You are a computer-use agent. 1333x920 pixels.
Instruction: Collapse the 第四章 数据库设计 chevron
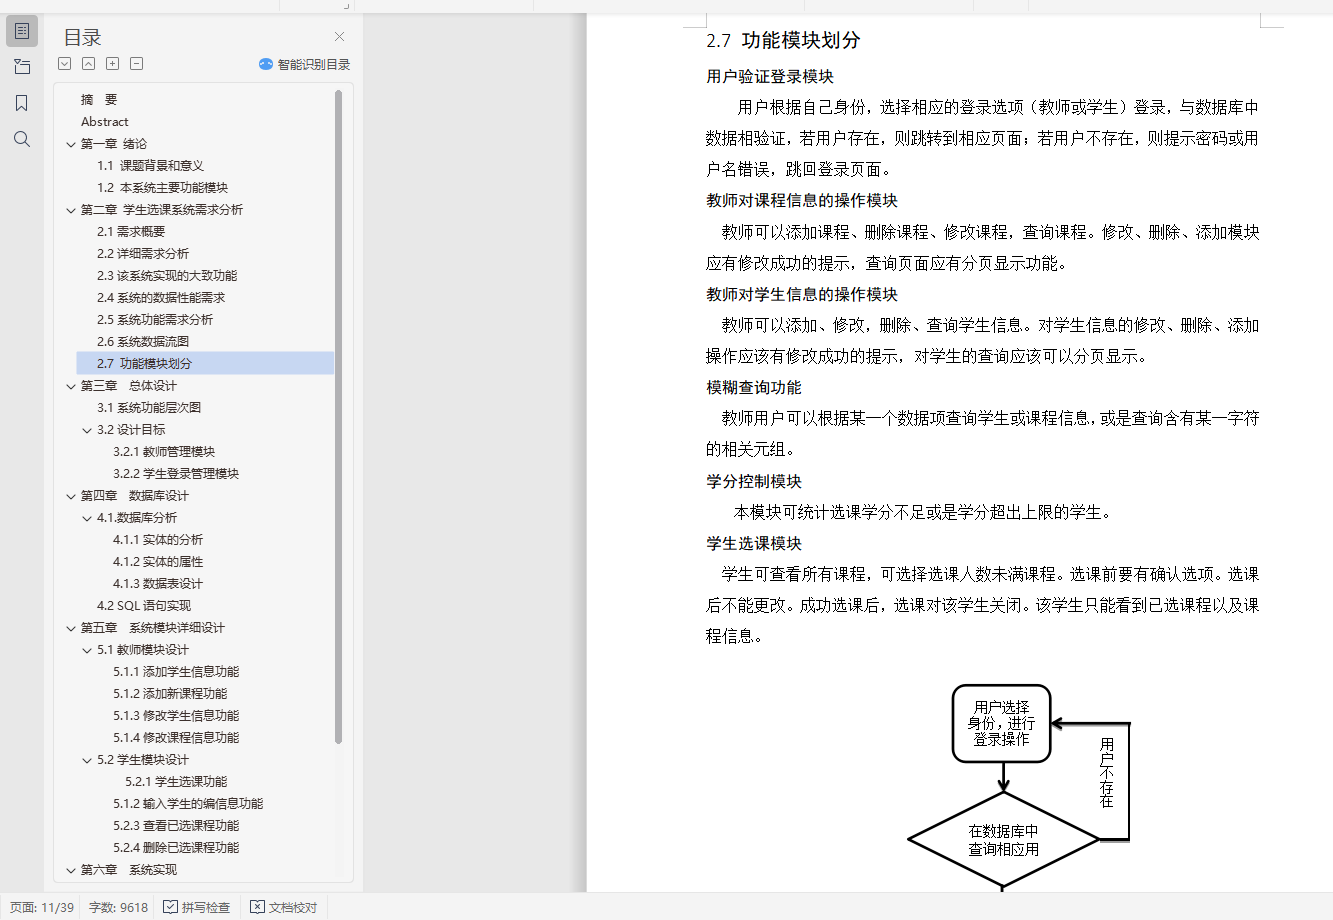(x=71, y=496)
